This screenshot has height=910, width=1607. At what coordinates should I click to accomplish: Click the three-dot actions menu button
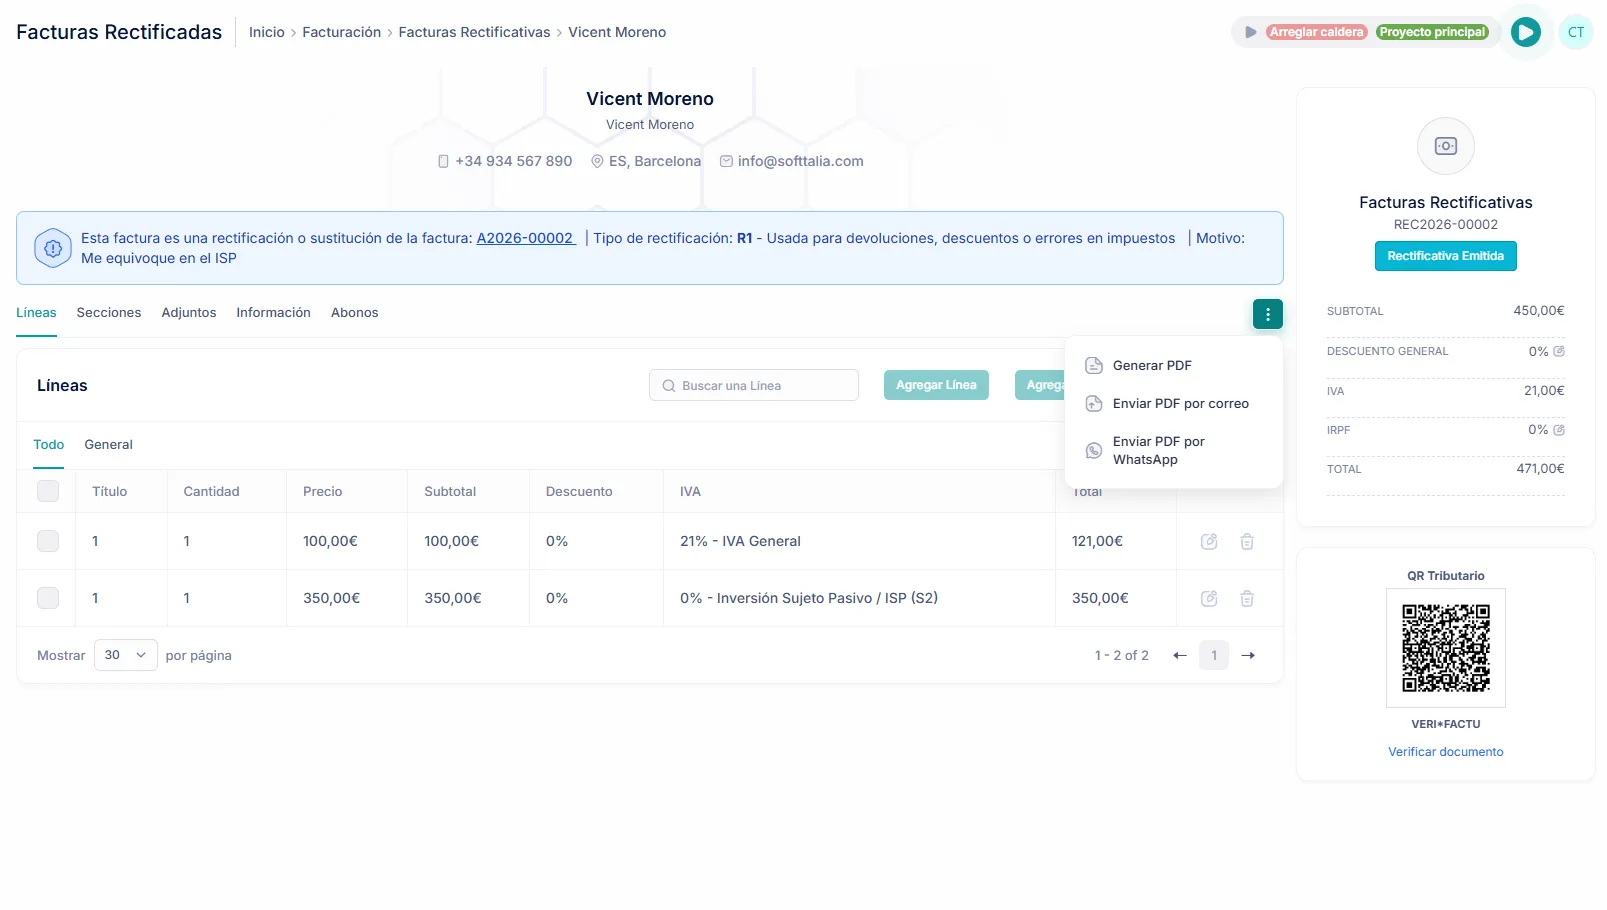[x=1267, y=314]
